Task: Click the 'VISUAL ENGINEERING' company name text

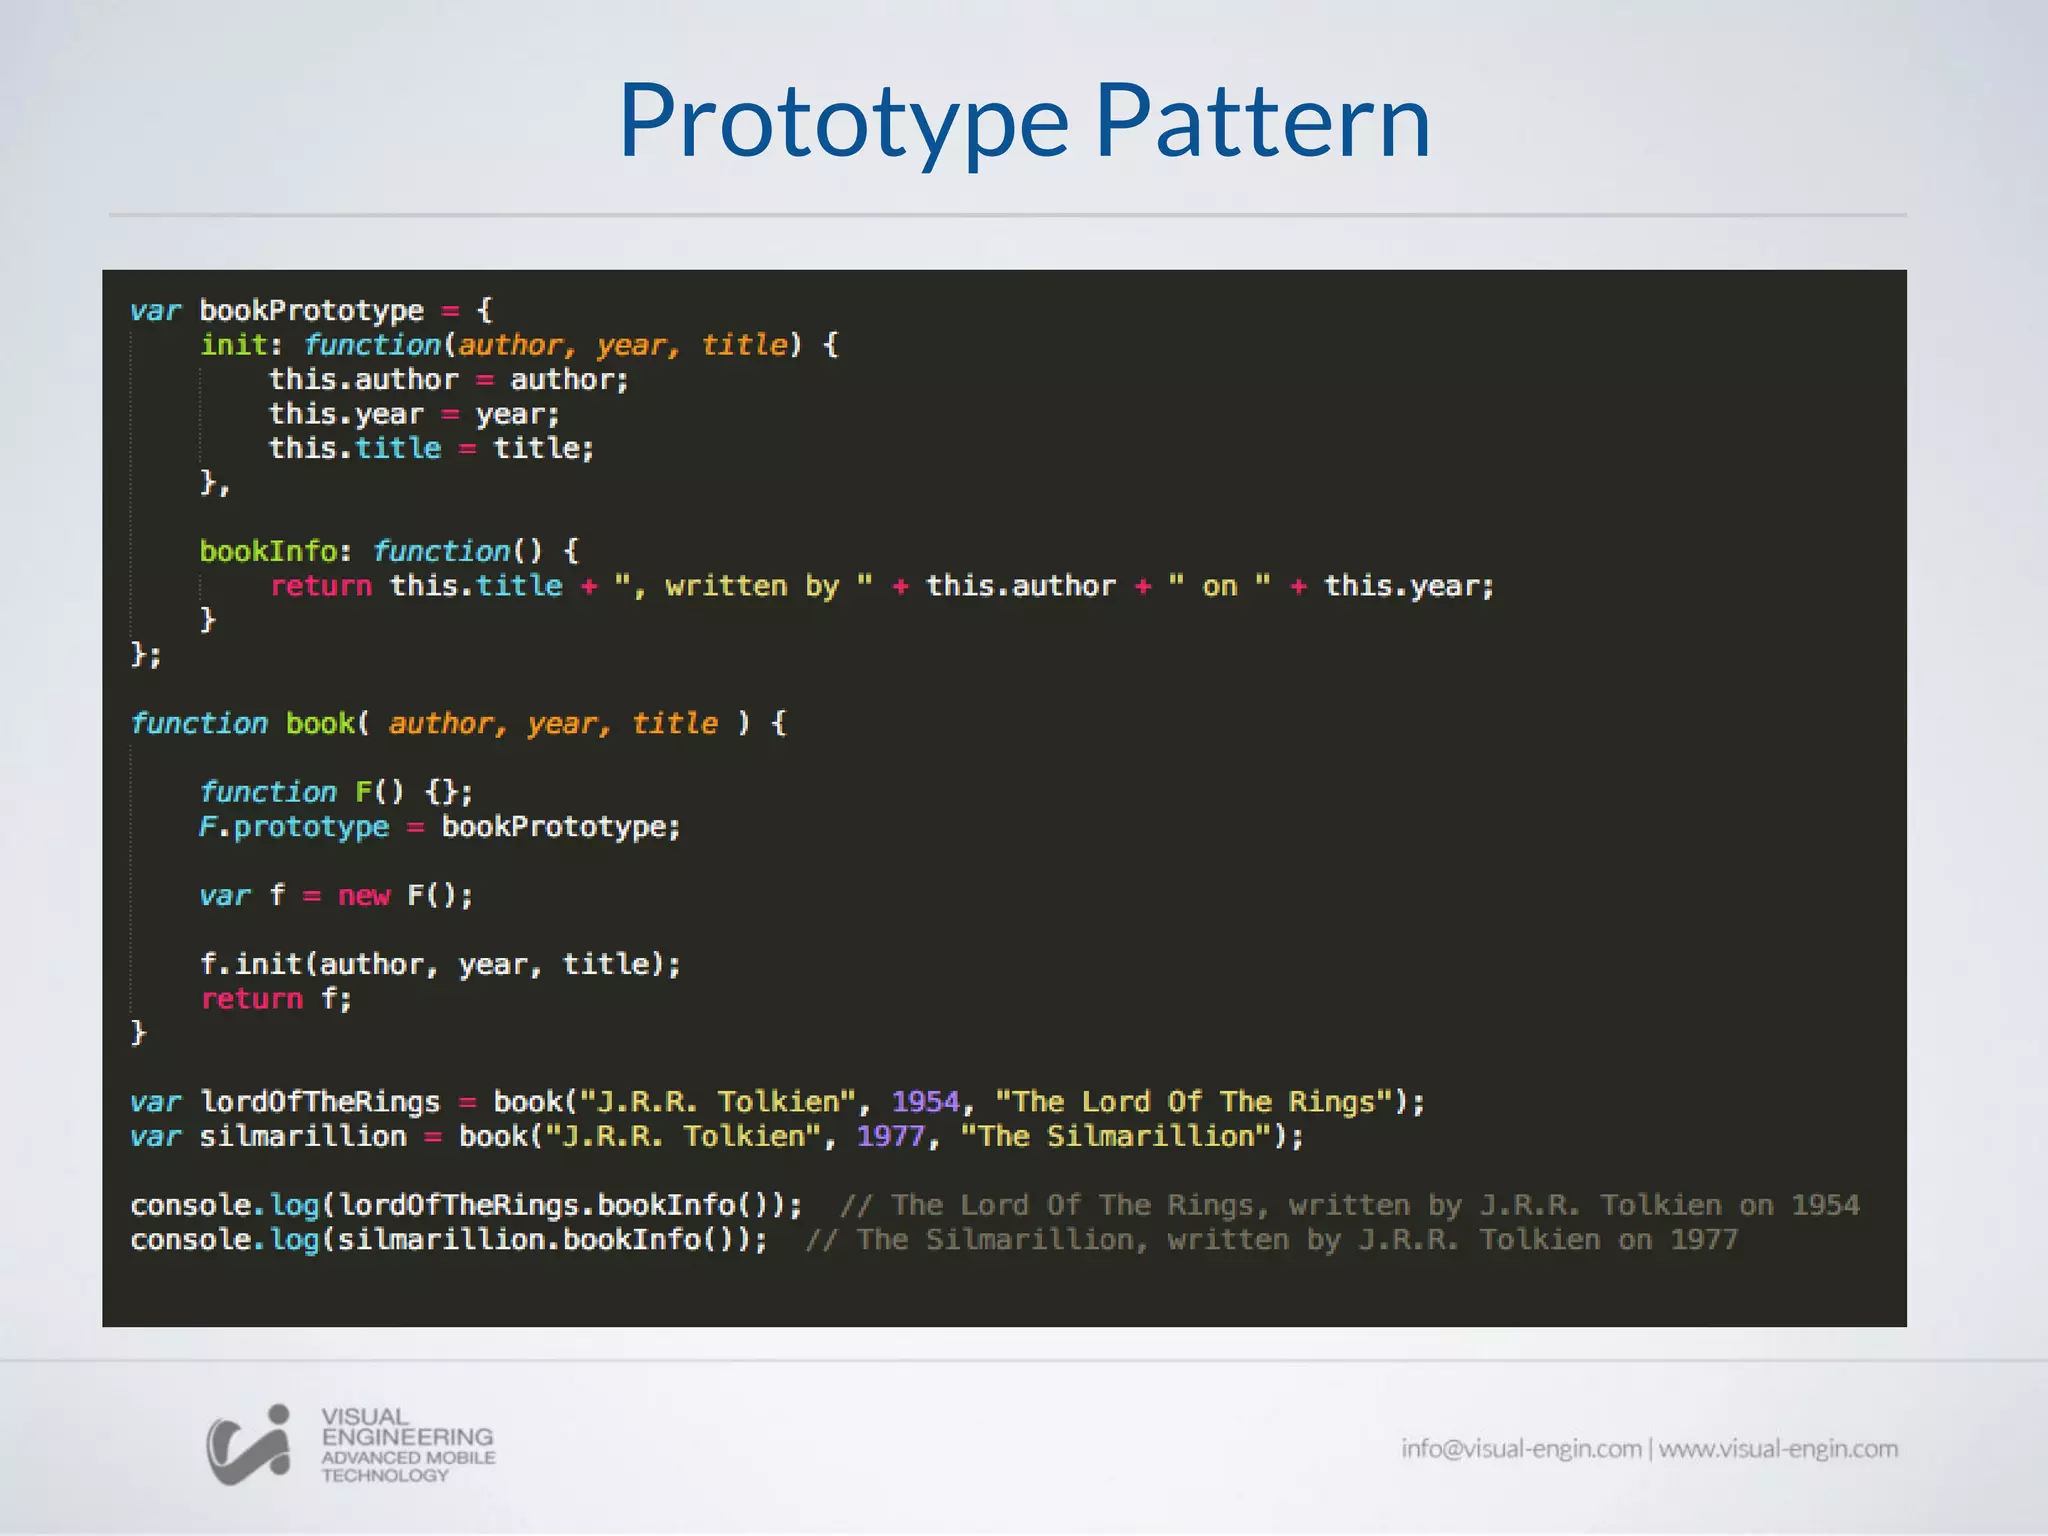Action: [407, 1427]
